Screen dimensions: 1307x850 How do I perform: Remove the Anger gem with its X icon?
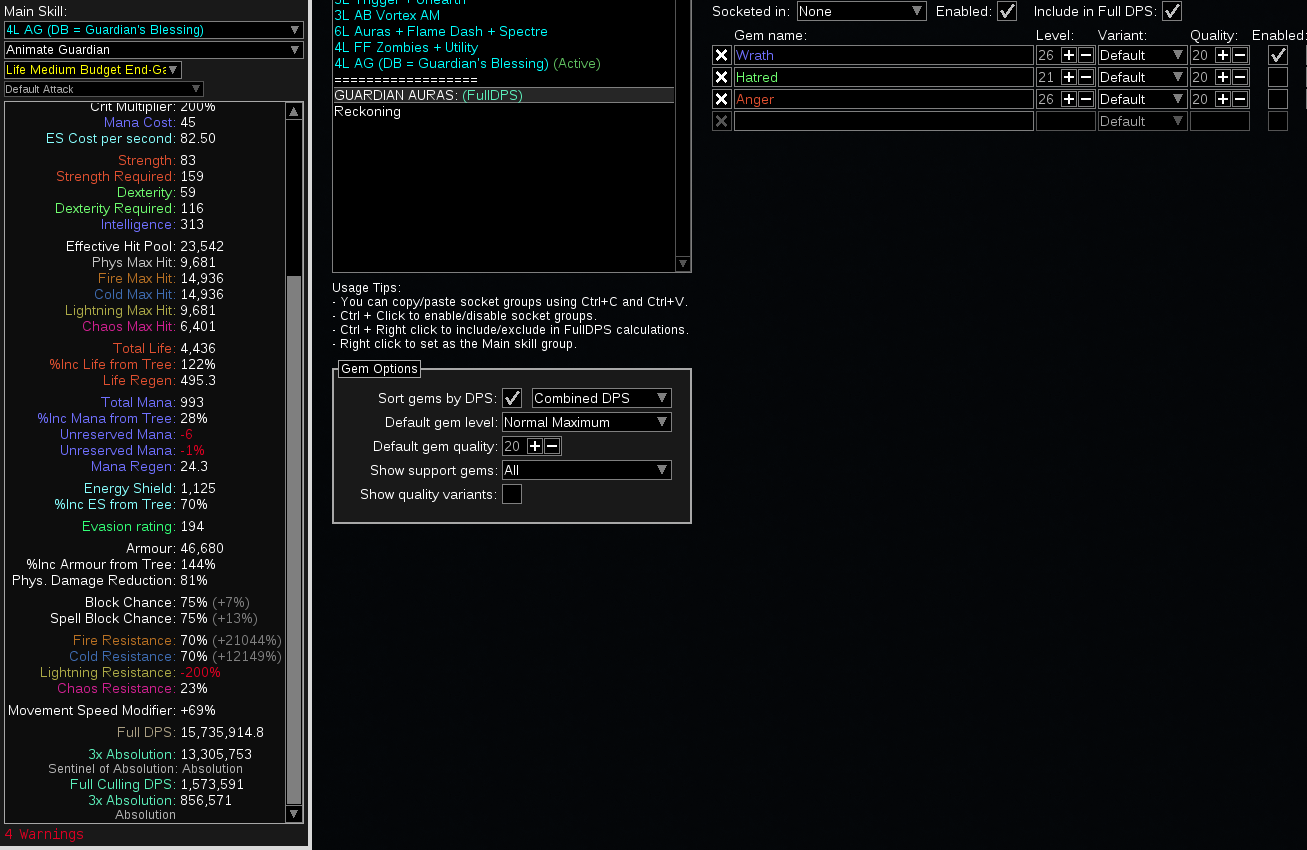tap(721, 99)
